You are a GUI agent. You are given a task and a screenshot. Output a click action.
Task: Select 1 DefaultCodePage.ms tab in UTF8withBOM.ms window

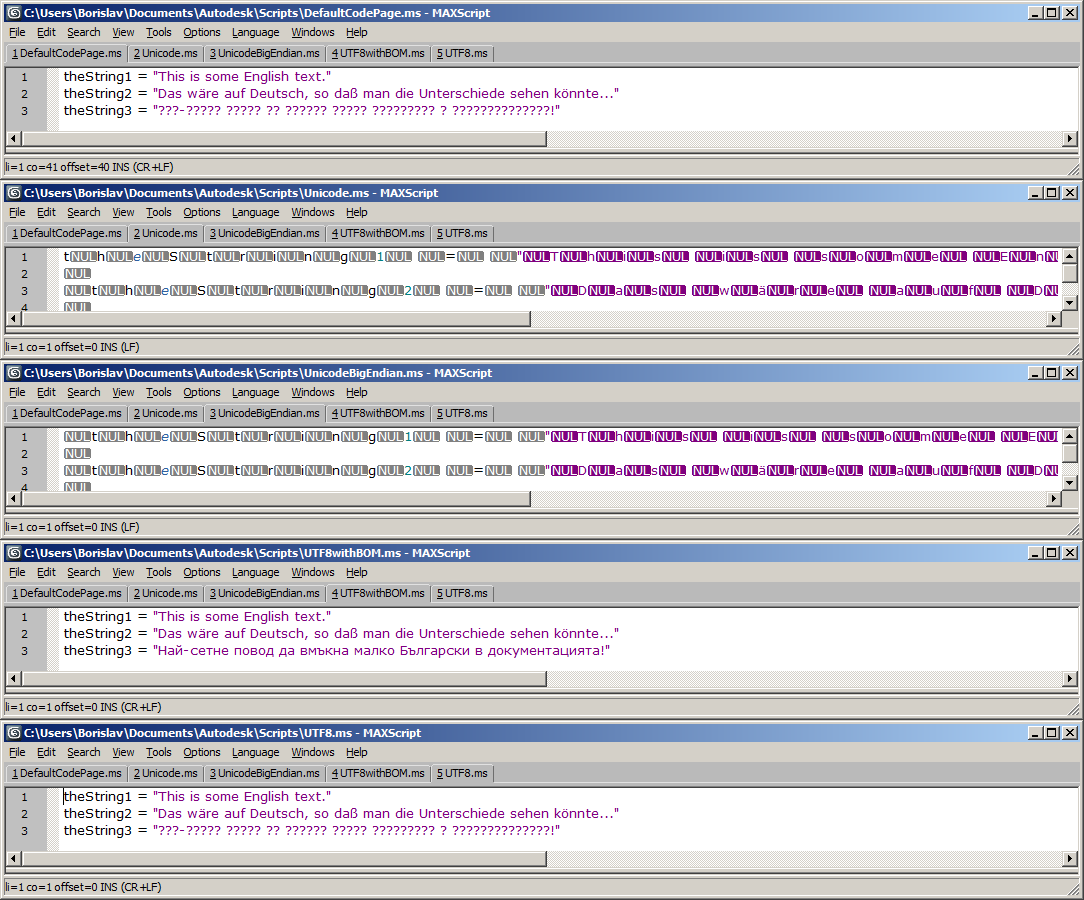66,593
